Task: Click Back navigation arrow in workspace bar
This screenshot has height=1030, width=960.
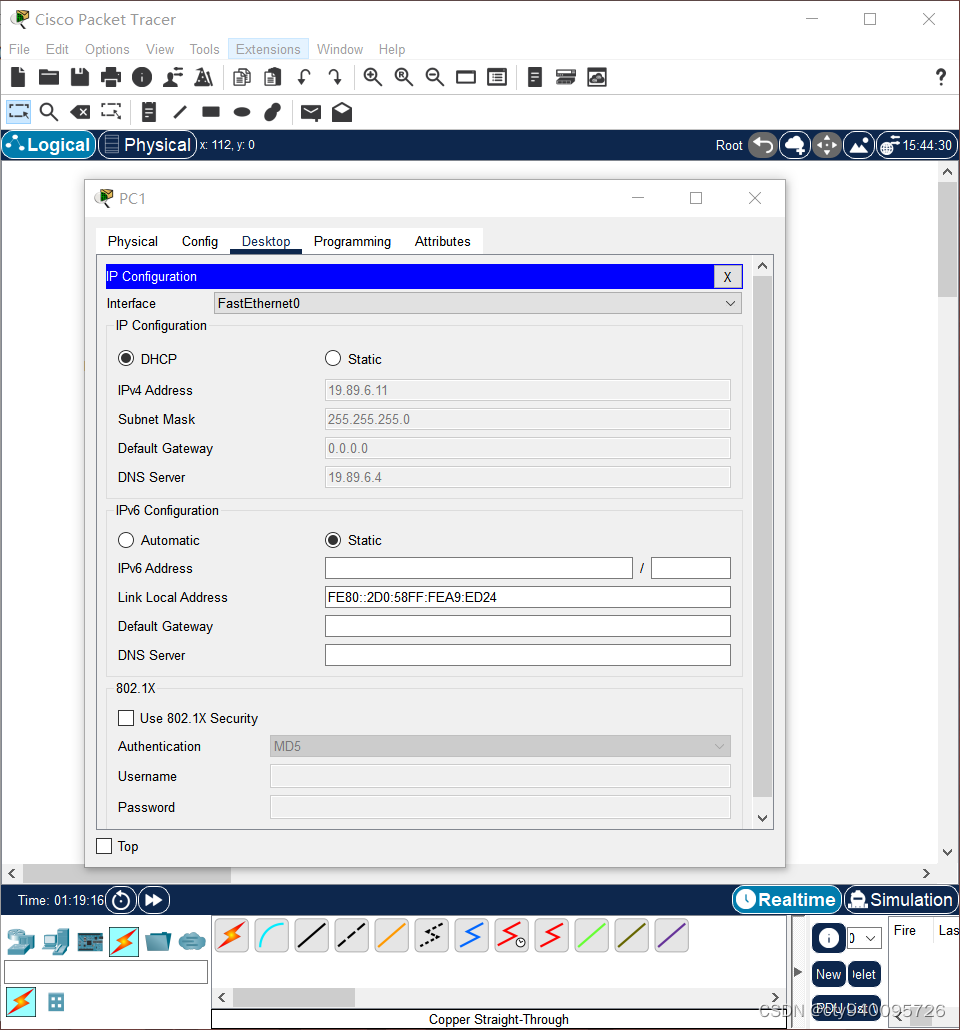Action: [763, 145]
